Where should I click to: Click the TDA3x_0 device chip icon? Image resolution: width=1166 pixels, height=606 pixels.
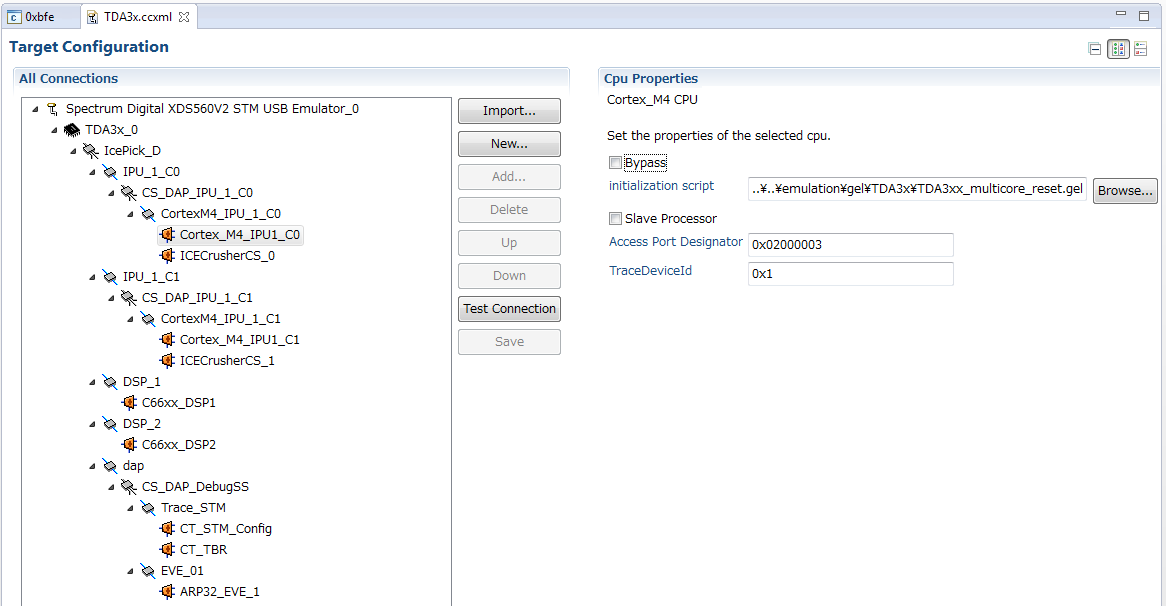(x=70, y=129)
